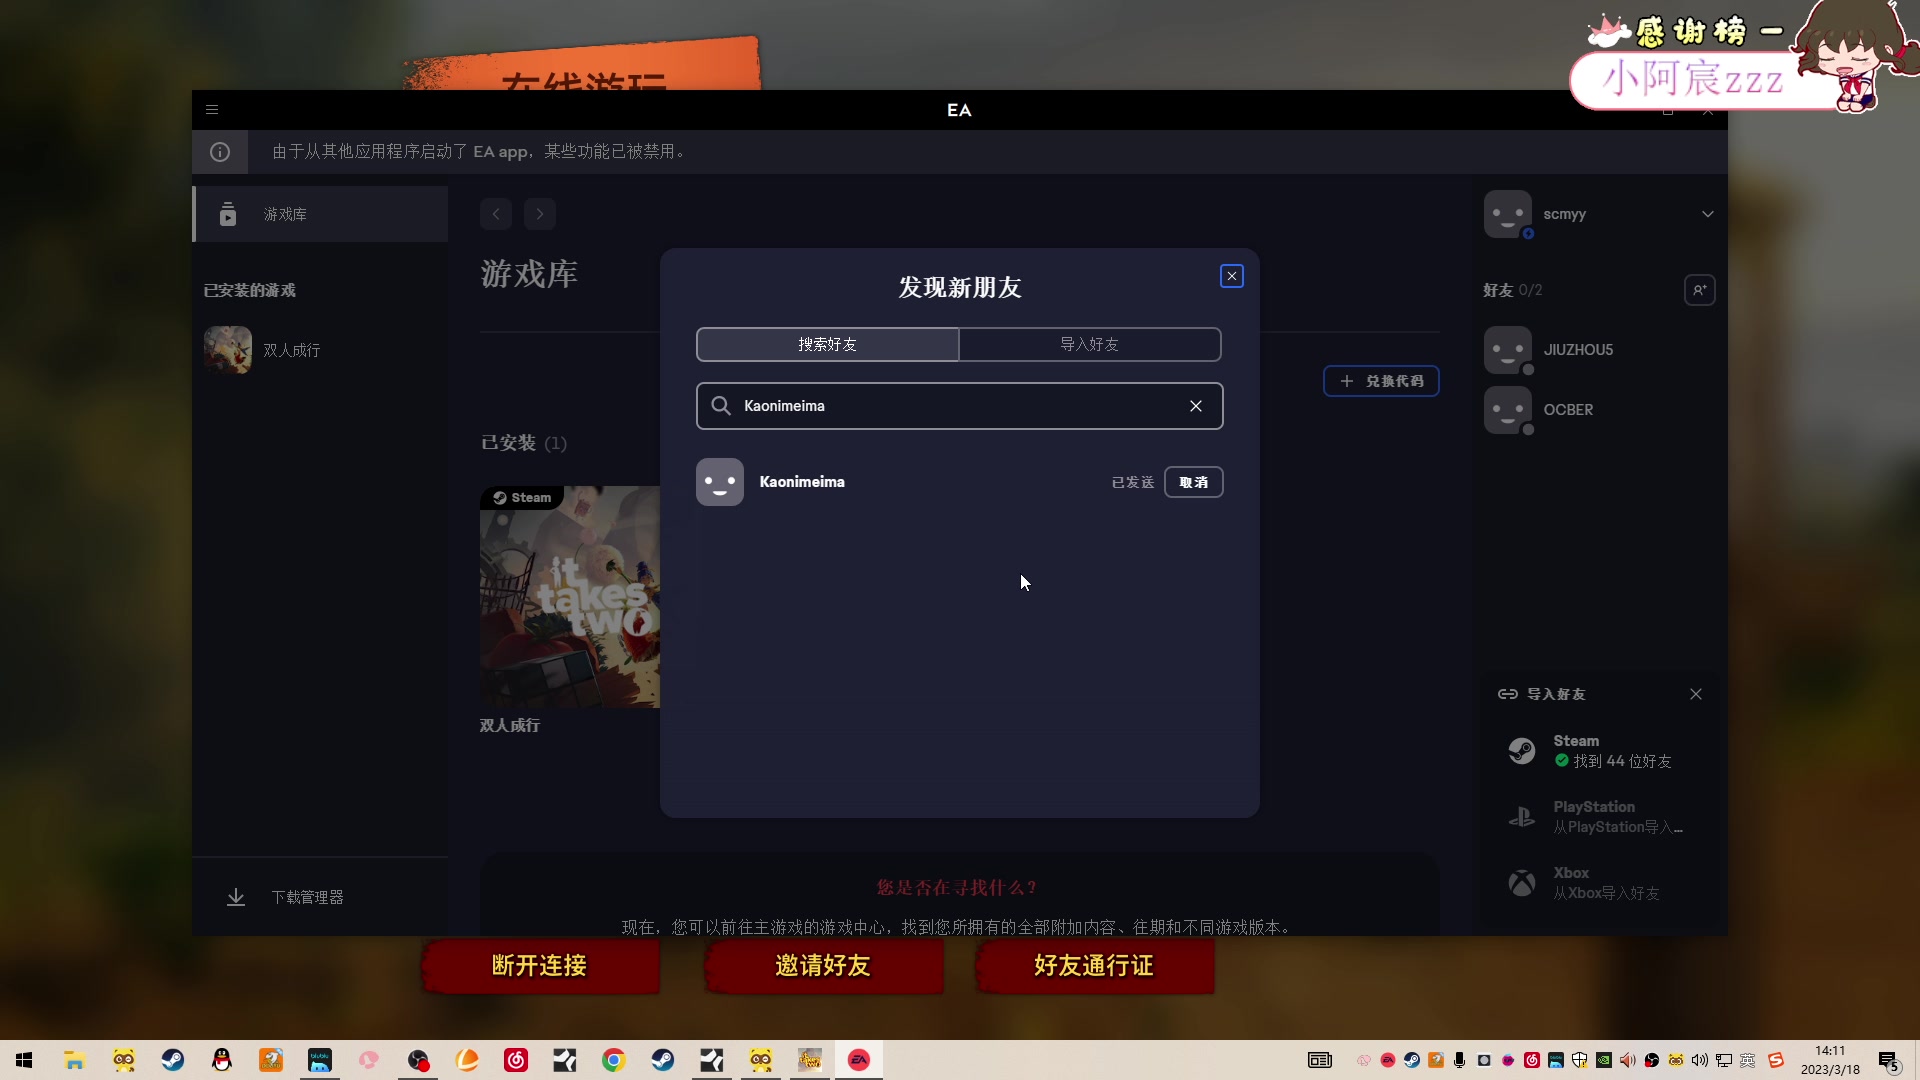Click the 邀请好友 game button

click(x=823, y=966)
